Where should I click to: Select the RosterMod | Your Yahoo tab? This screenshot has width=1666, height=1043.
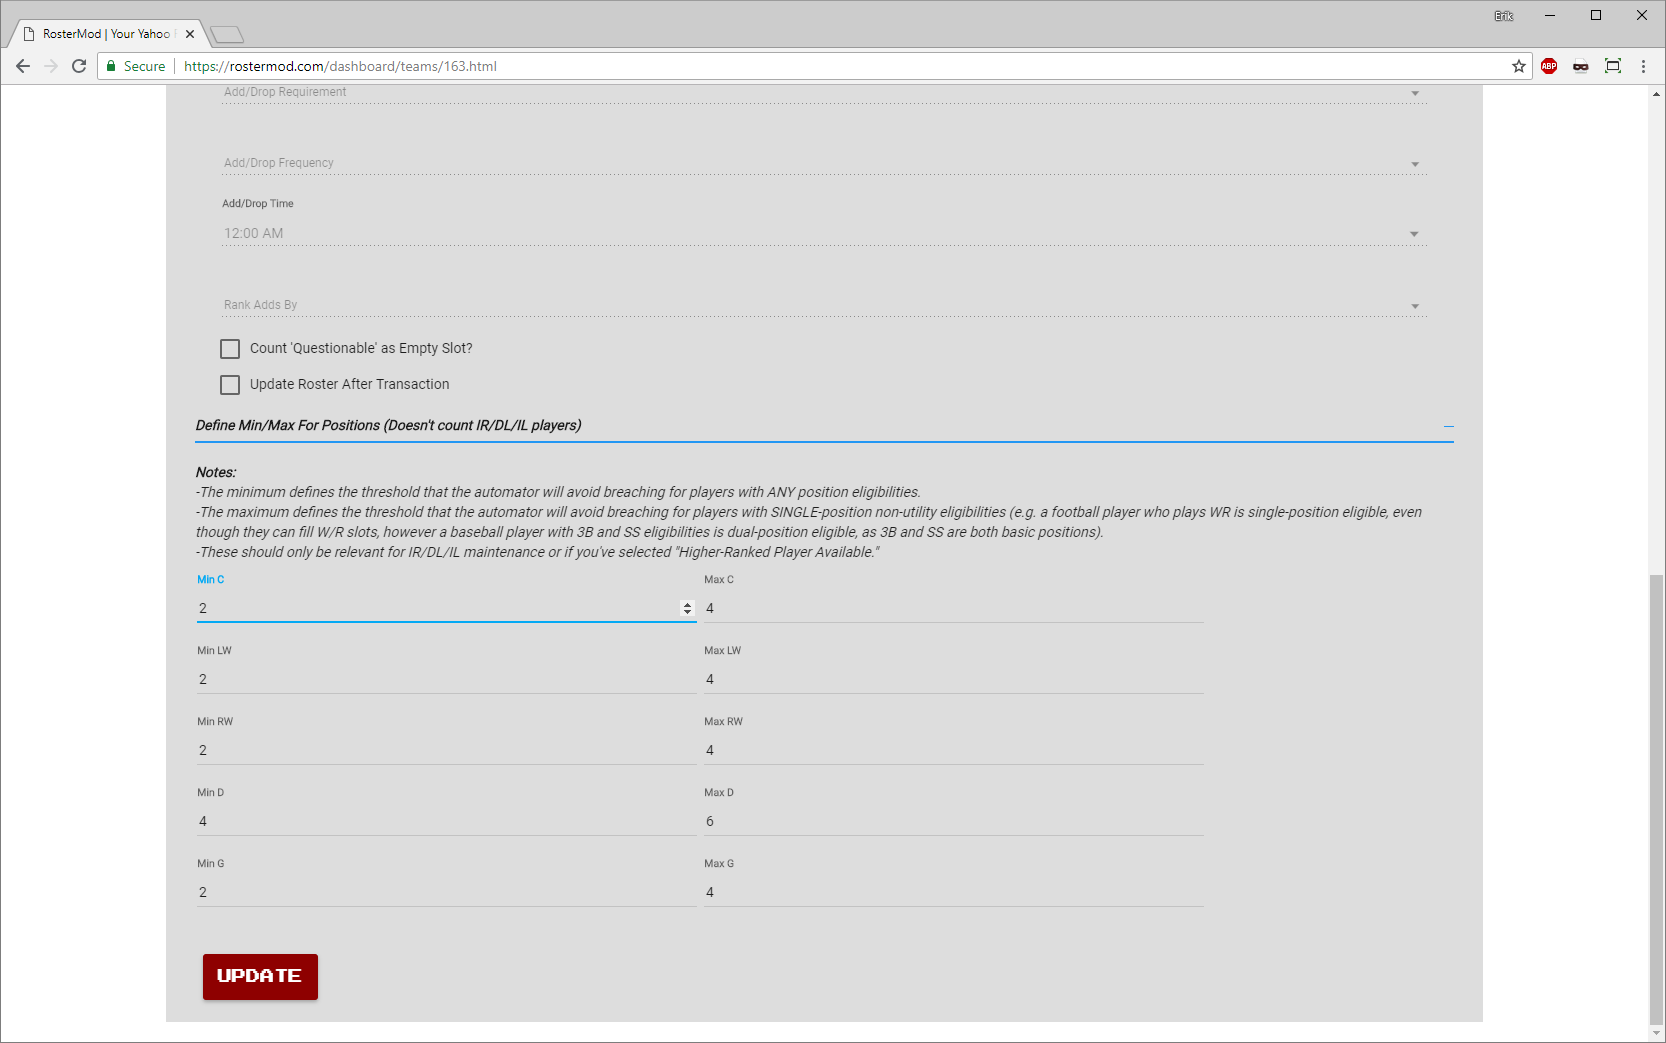[106, 34]
